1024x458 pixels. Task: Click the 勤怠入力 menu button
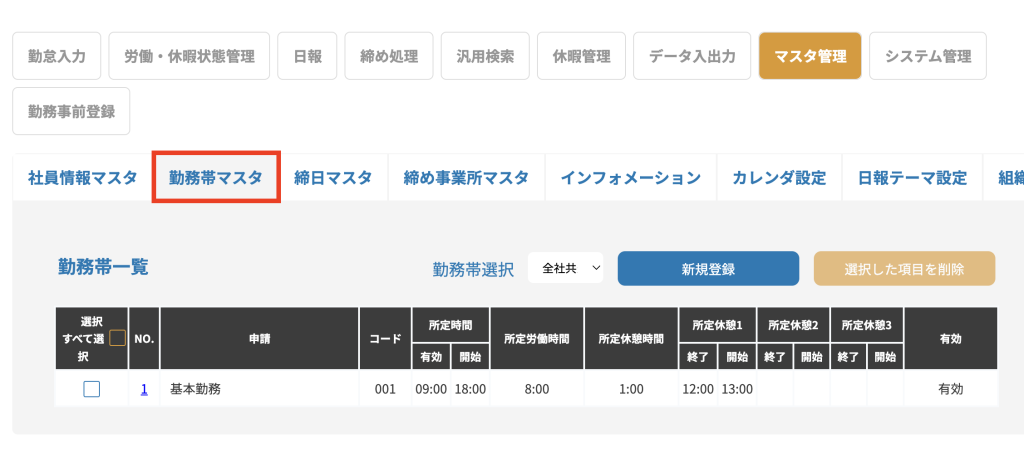(x=57, y=56)
